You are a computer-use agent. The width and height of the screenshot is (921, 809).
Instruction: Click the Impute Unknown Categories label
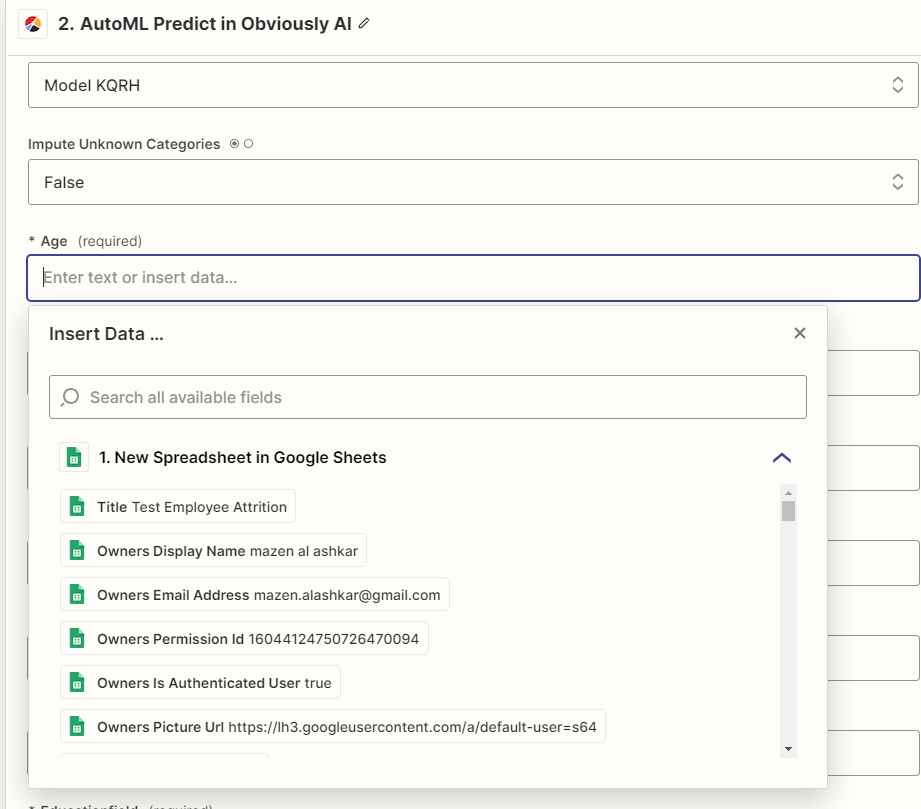coord(124,145)
